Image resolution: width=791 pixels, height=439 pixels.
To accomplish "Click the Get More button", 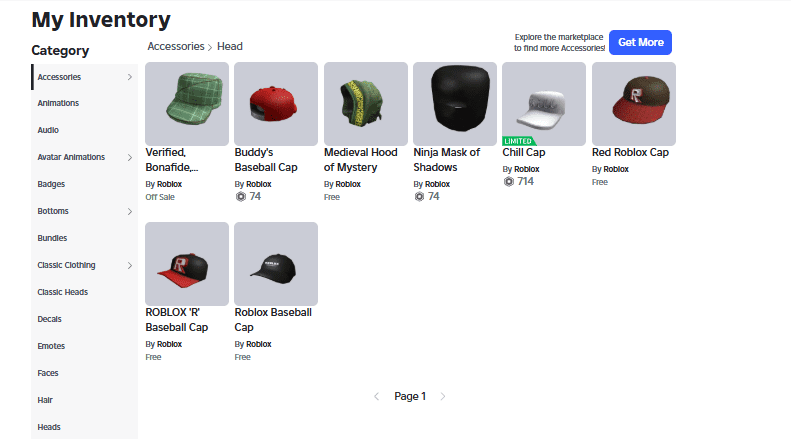I will (640, 42).
